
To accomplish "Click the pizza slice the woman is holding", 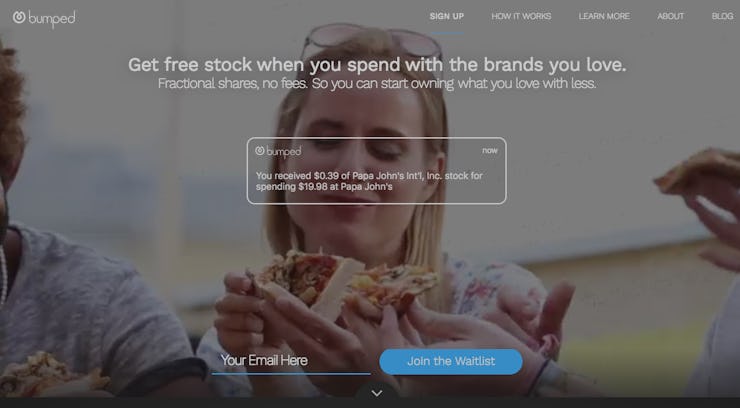I will [345, 281].
